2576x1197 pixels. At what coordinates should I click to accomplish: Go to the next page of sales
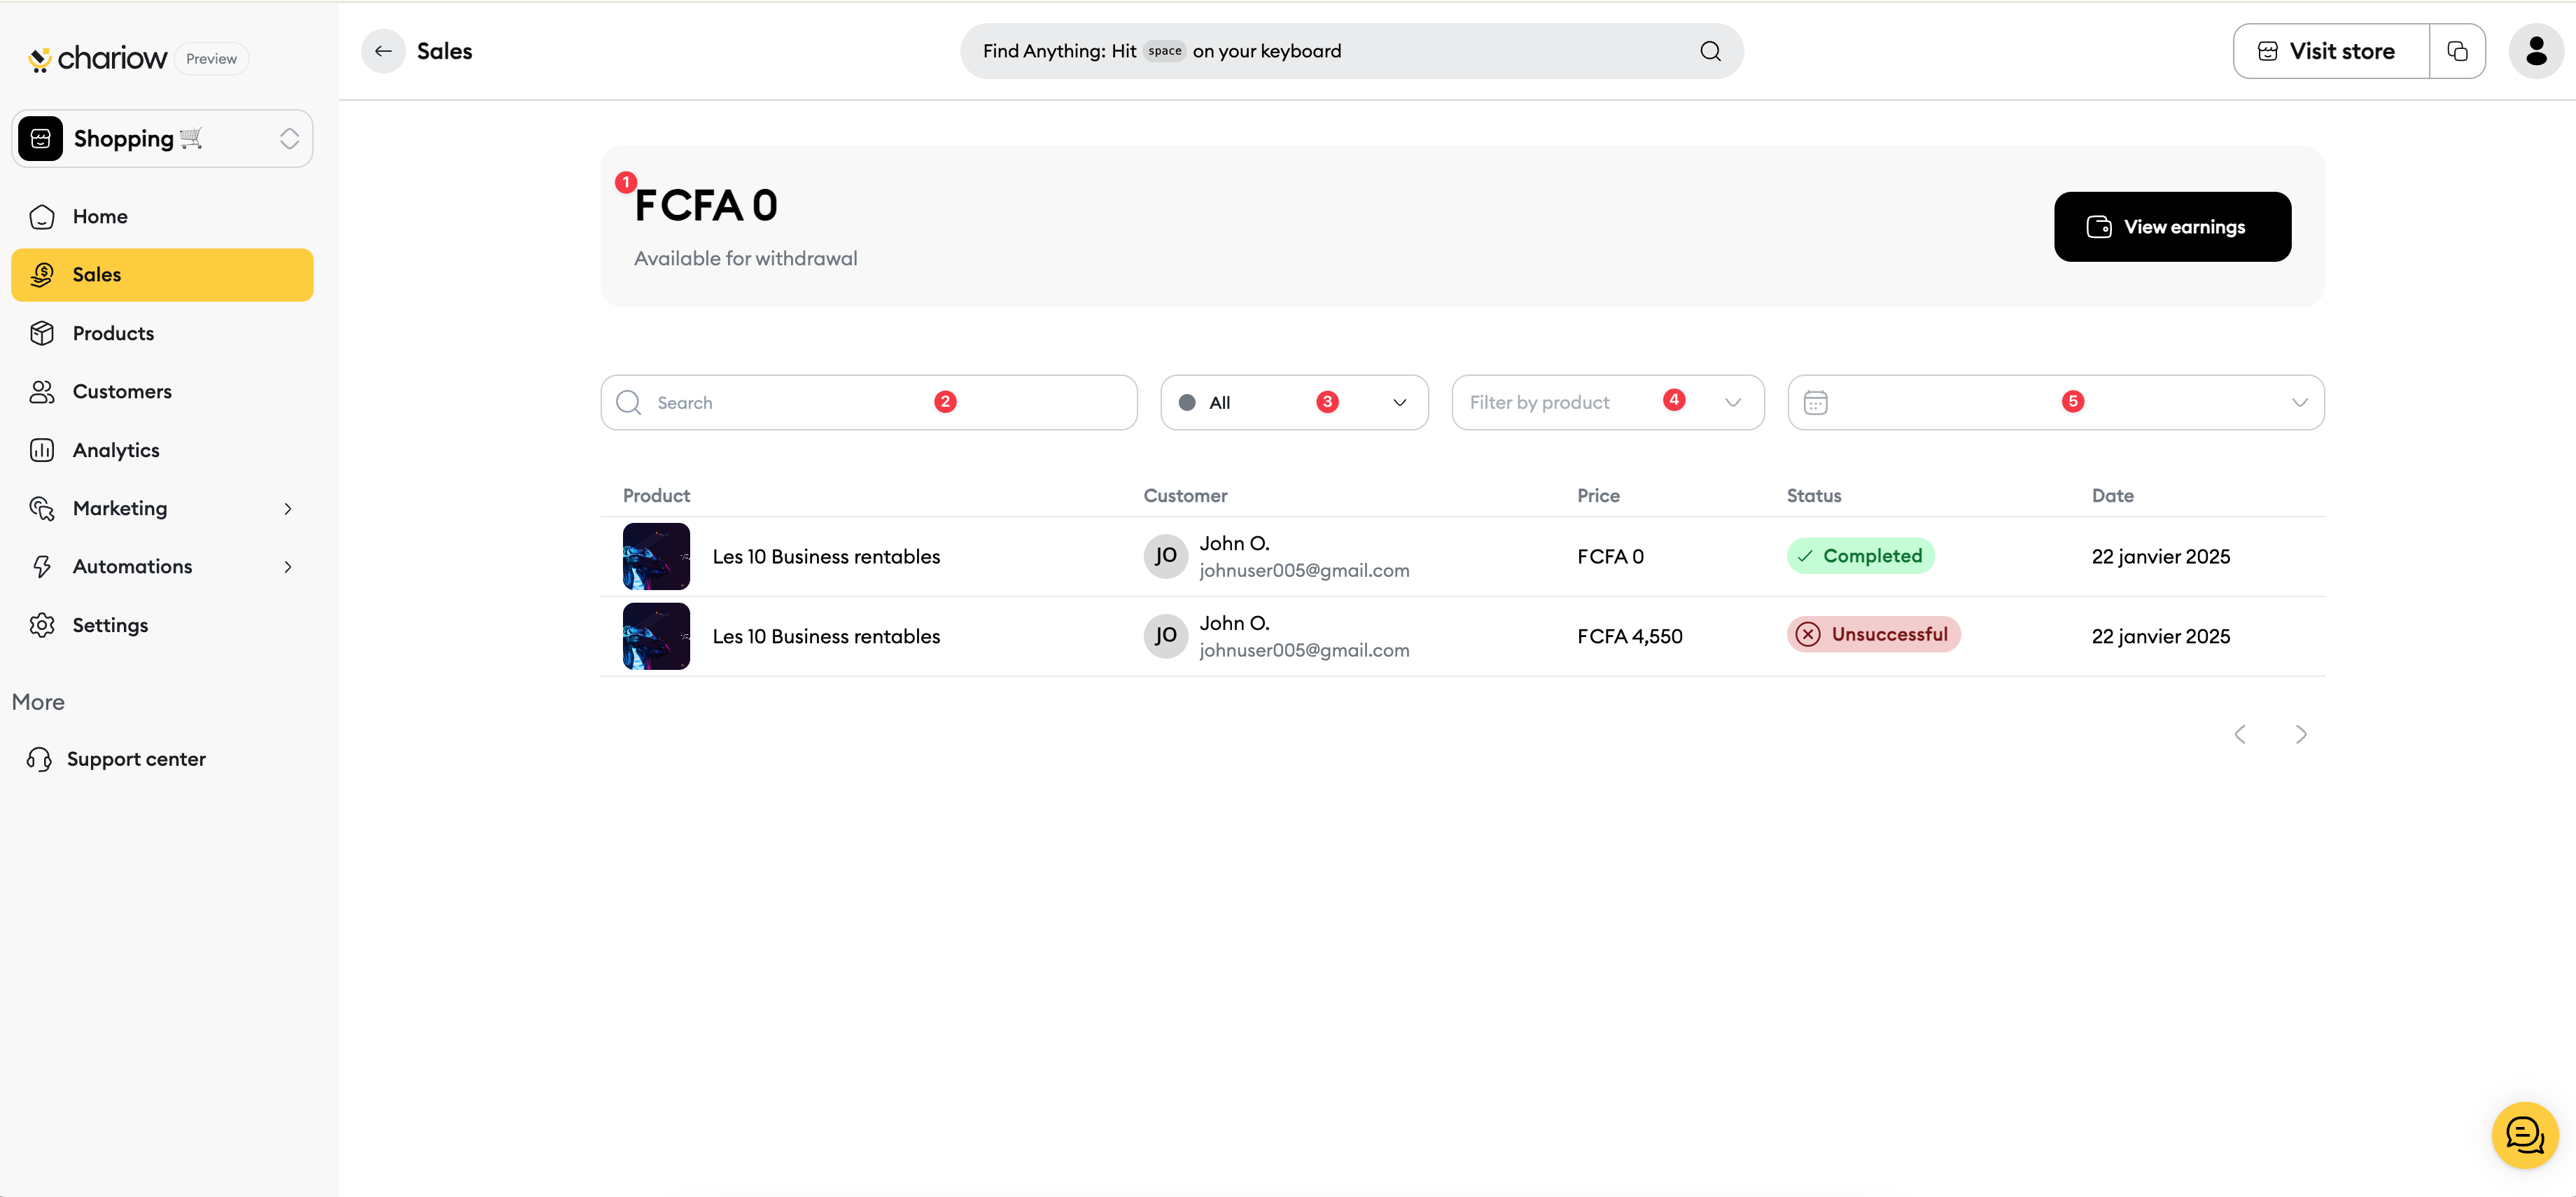[2301, 734]
